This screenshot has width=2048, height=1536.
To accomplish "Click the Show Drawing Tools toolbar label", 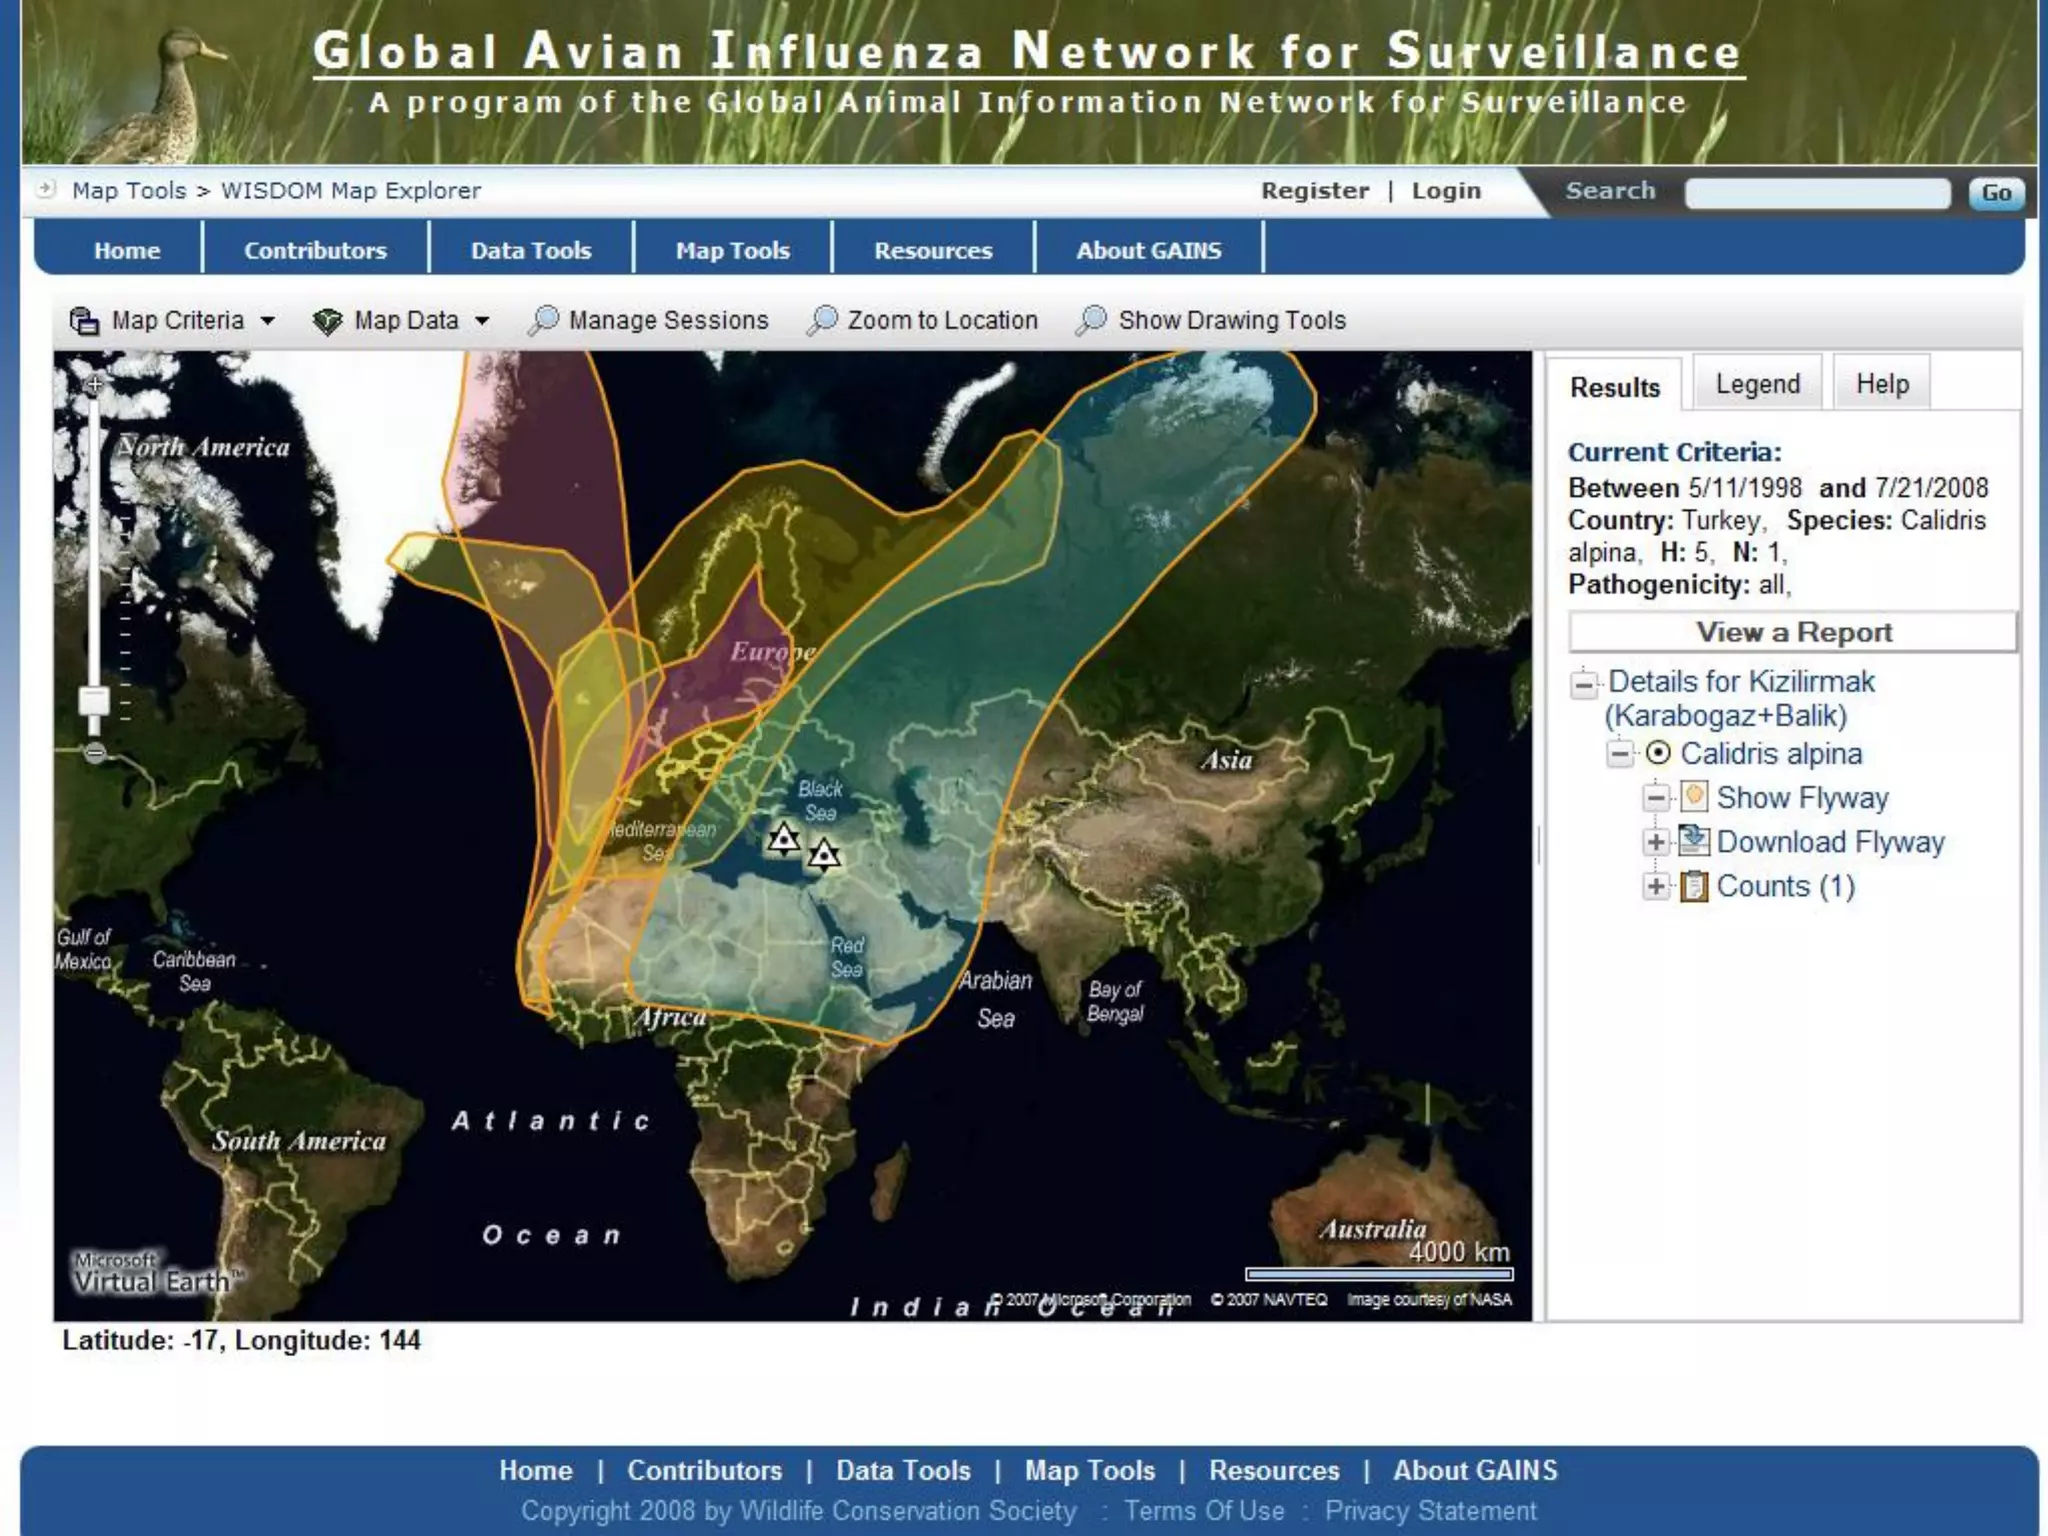I will coord(1232,320).
